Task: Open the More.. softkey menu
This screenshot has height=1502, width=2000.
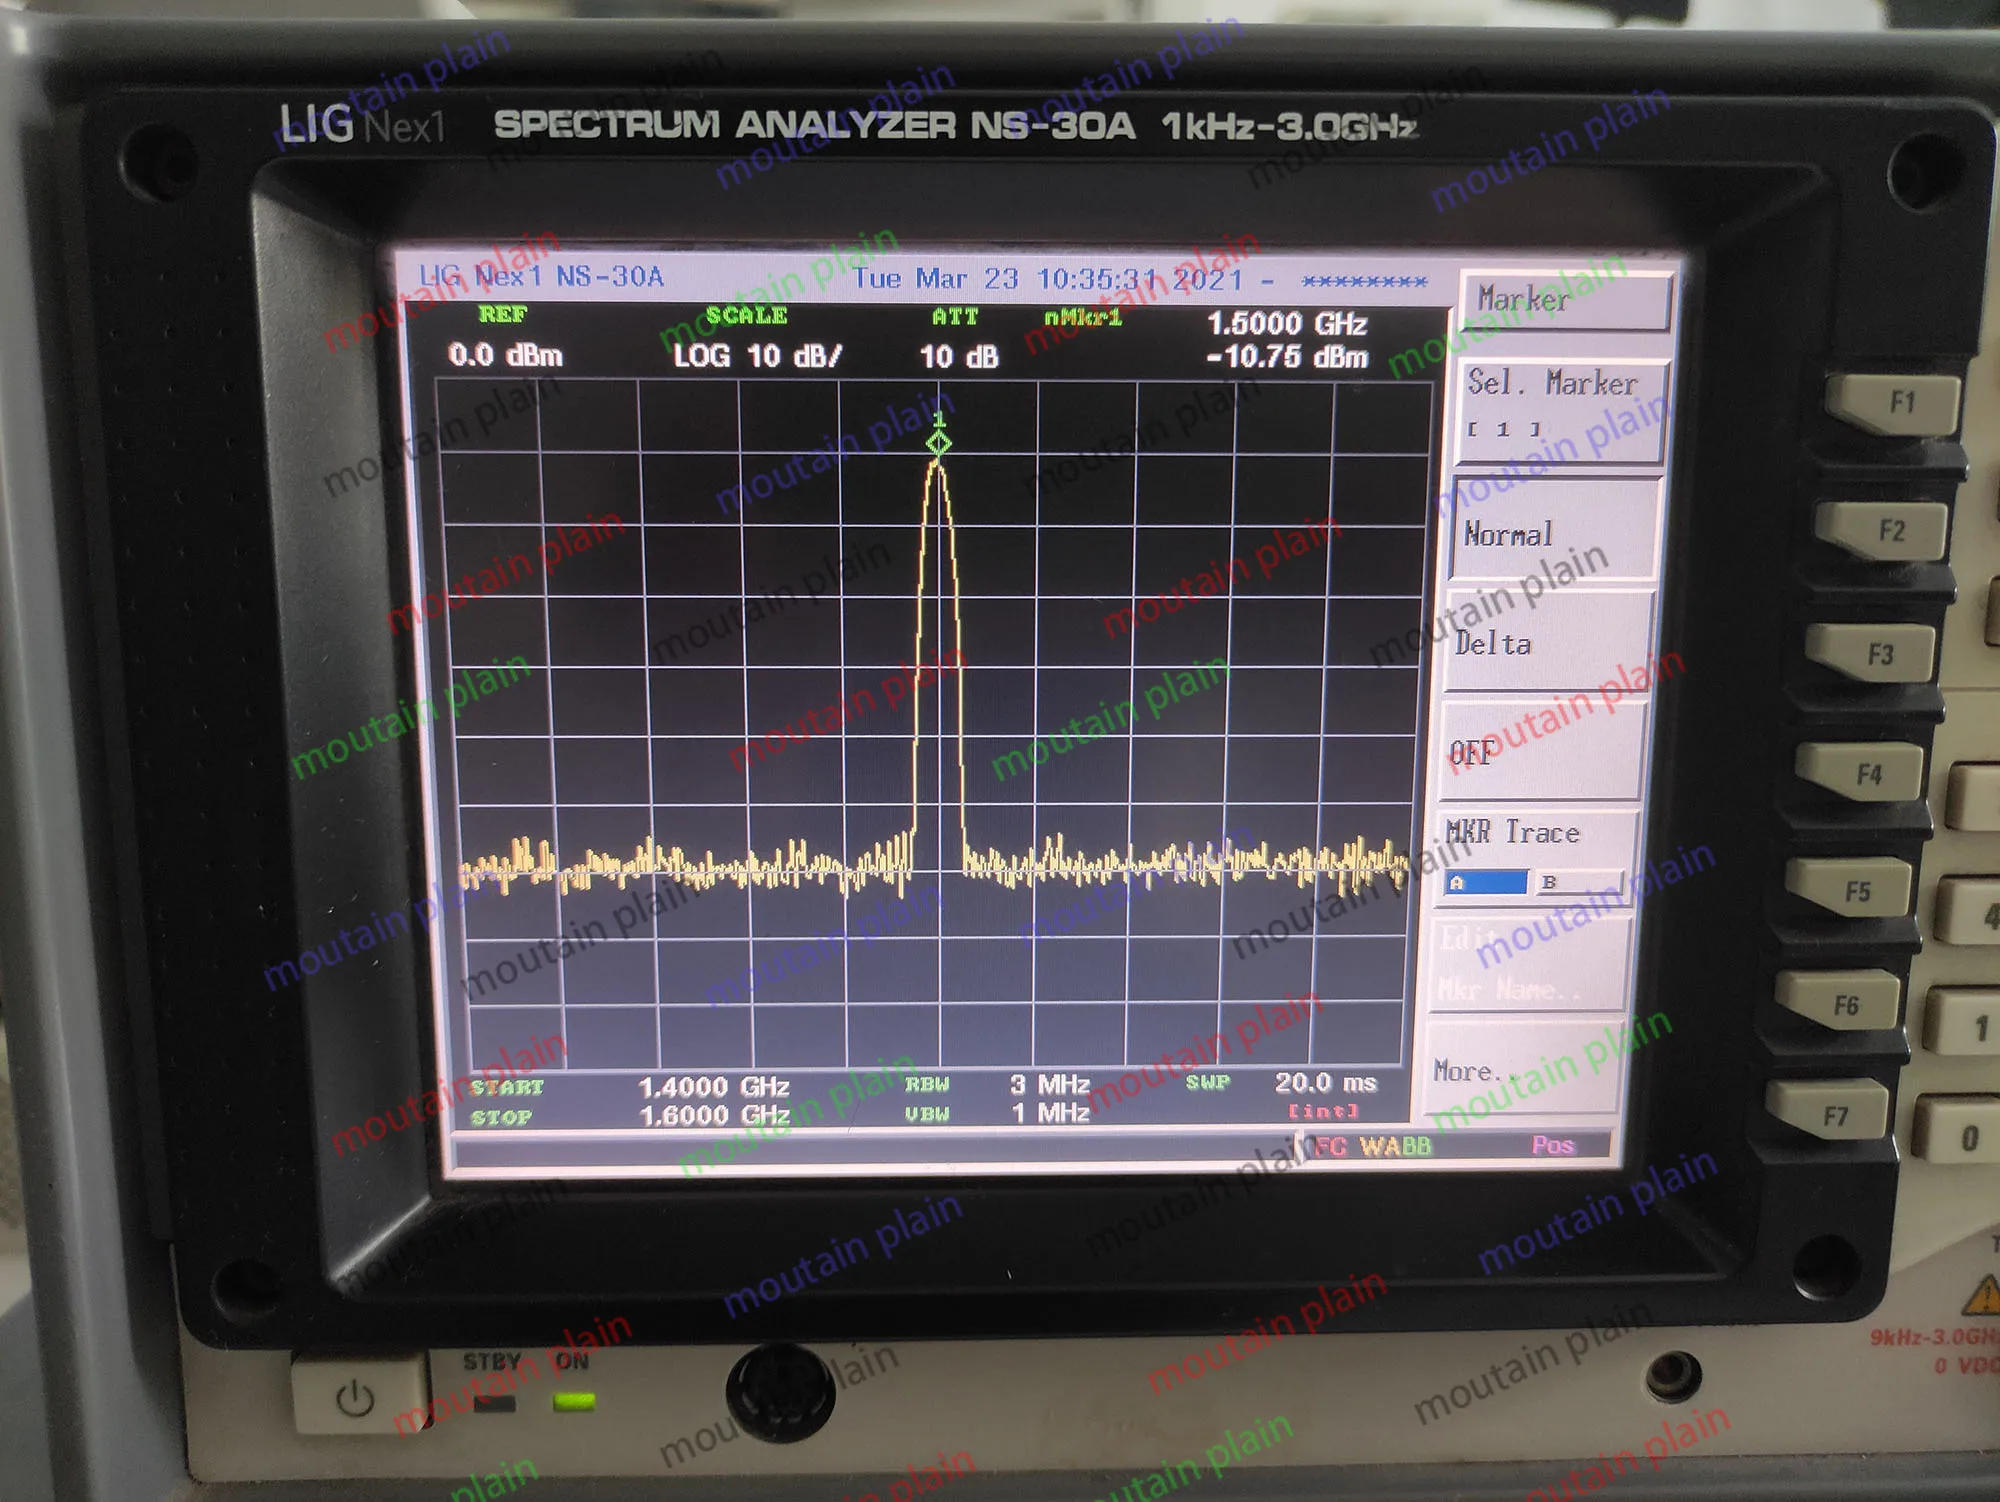Action: [x=1522, y=1068]
